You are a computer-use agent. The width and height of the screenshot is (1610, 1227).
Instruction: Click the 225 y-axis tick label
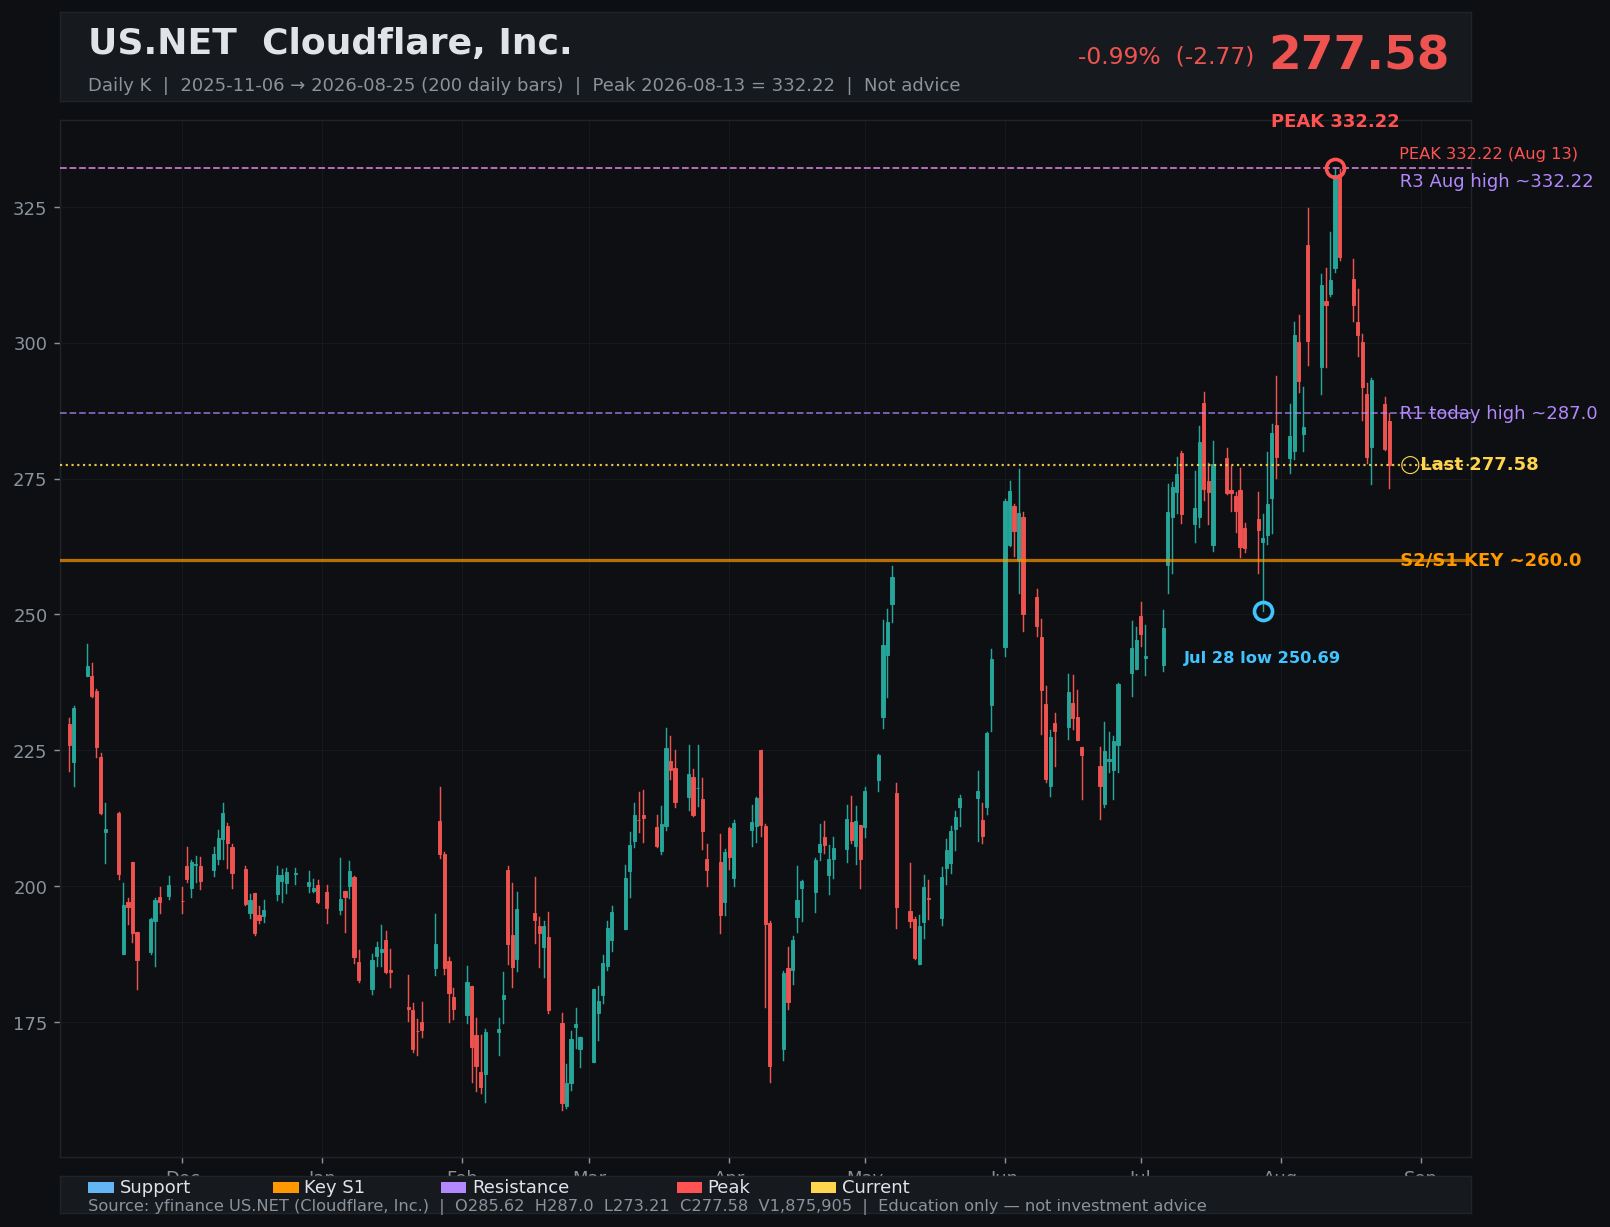(x=30, y=751)
